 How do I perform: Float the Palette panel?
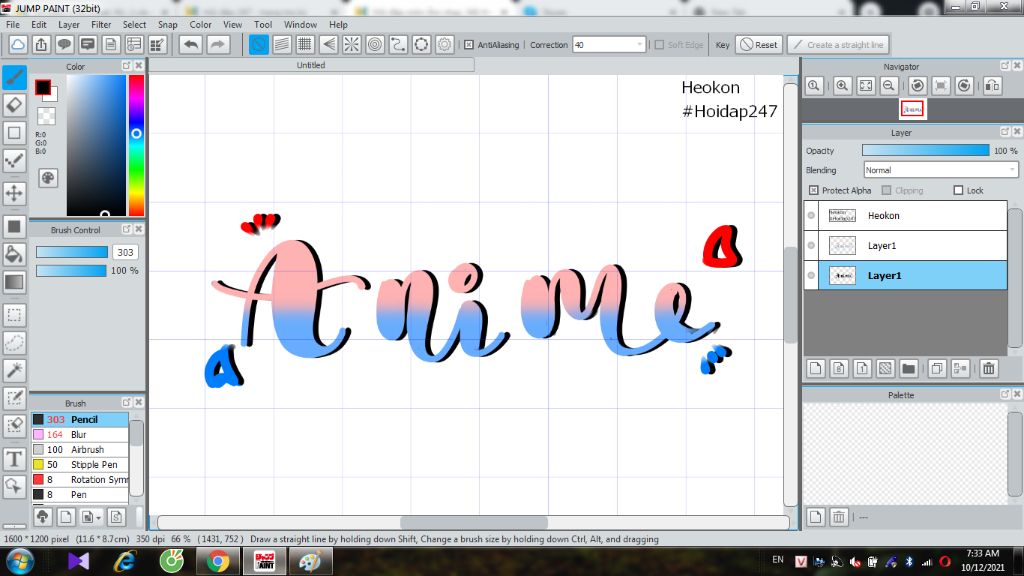pos(1004,394)
